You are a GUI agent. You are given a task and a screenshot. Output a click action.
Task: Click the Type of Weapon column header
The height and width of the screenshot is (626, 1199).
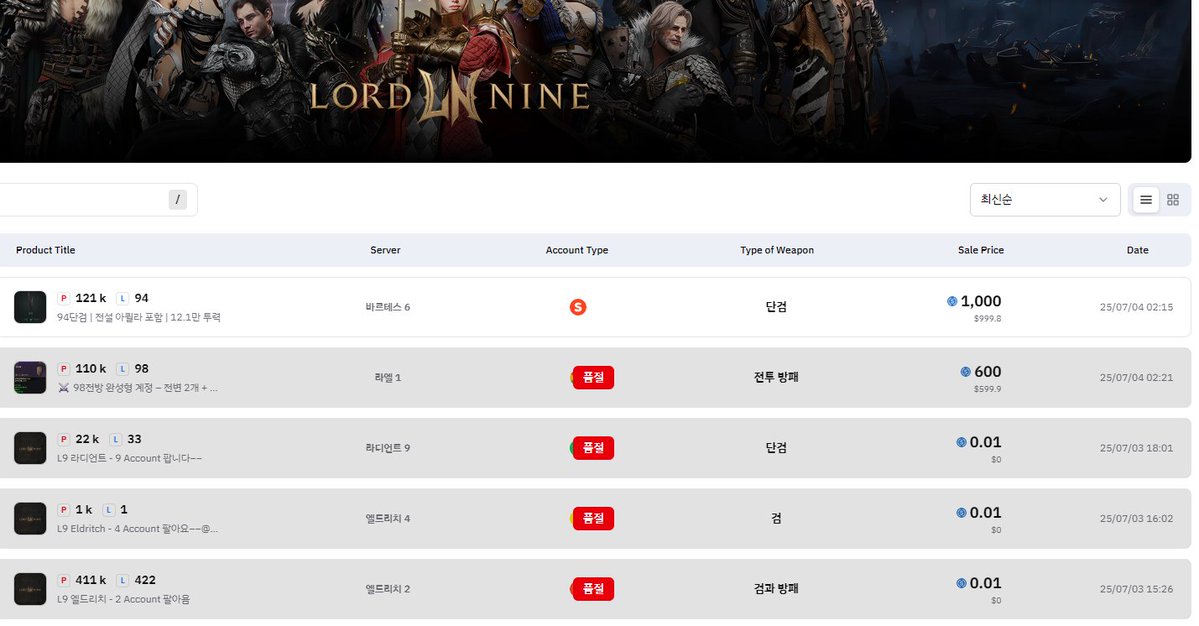point(777,250)
